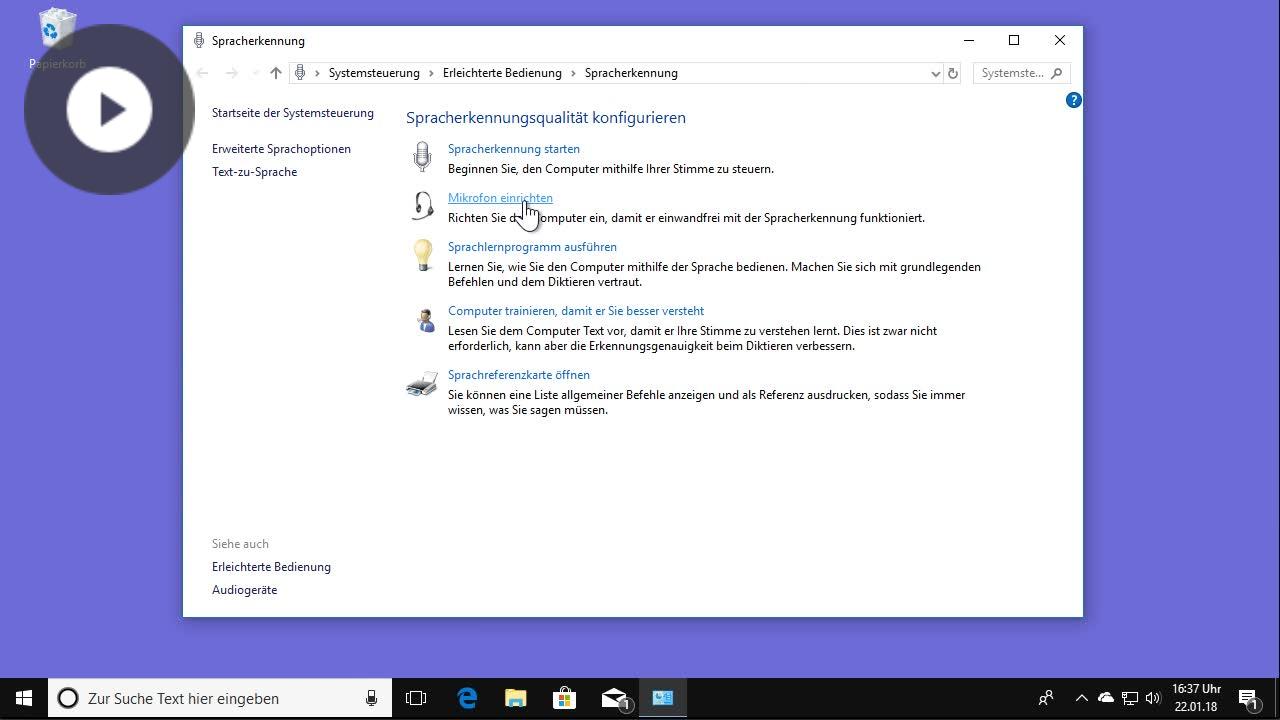Open Computer trainieren link
1280x720 pixels.
(x=576, y=311)
